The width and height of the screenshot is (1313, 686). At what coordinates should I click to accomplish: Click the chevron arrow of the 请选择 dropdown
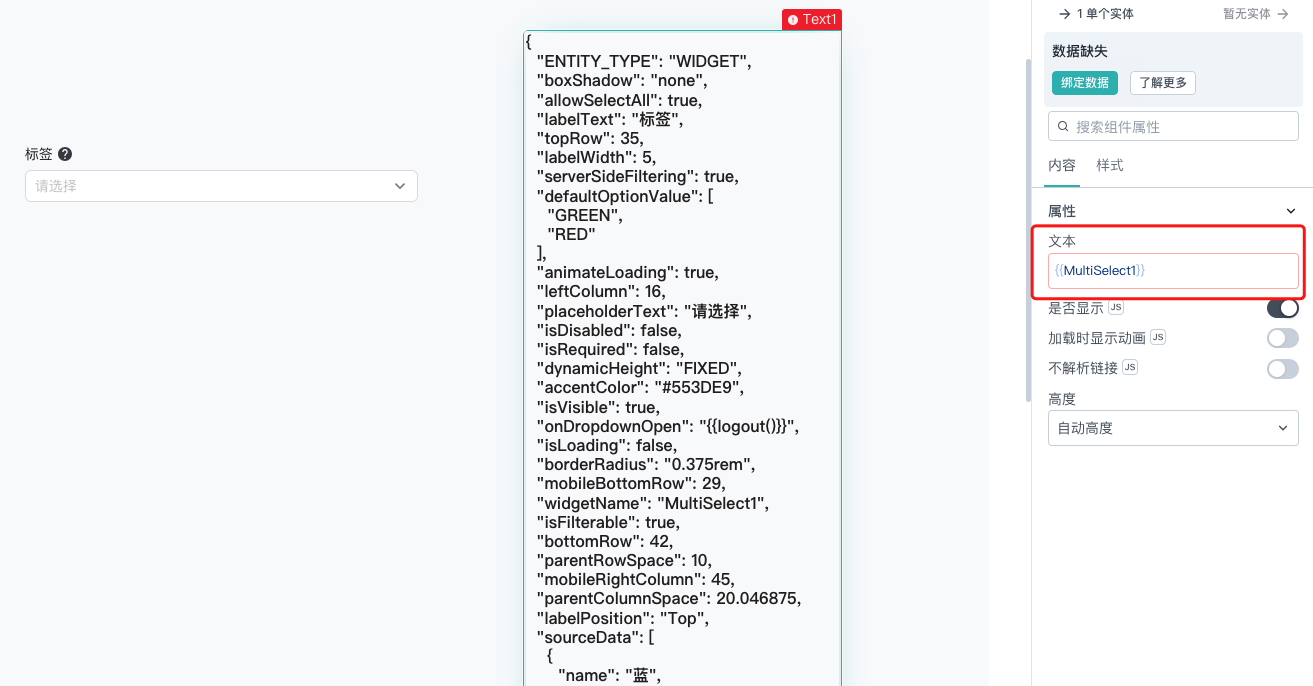coord(400,186)
